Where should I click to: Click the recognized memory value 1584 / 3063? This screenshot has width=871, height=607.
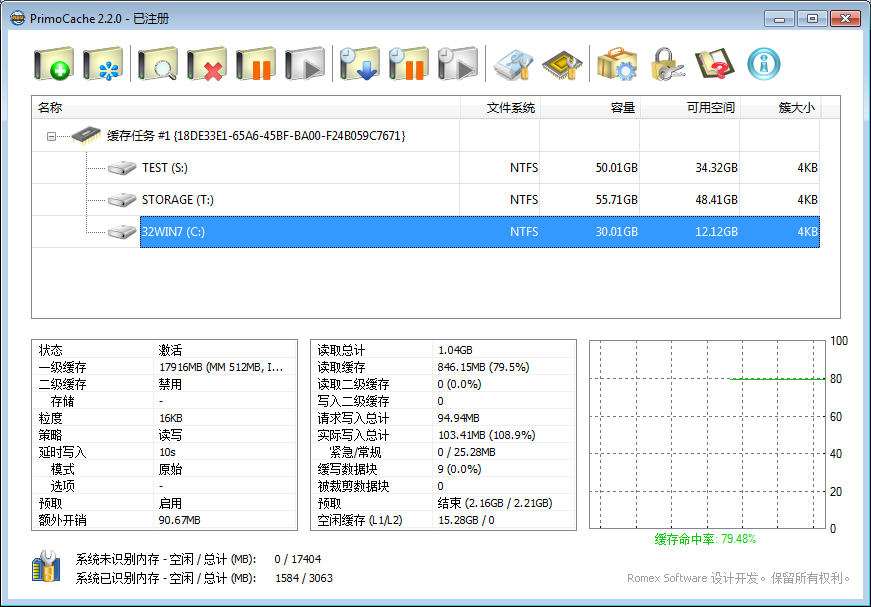[304, 578]
